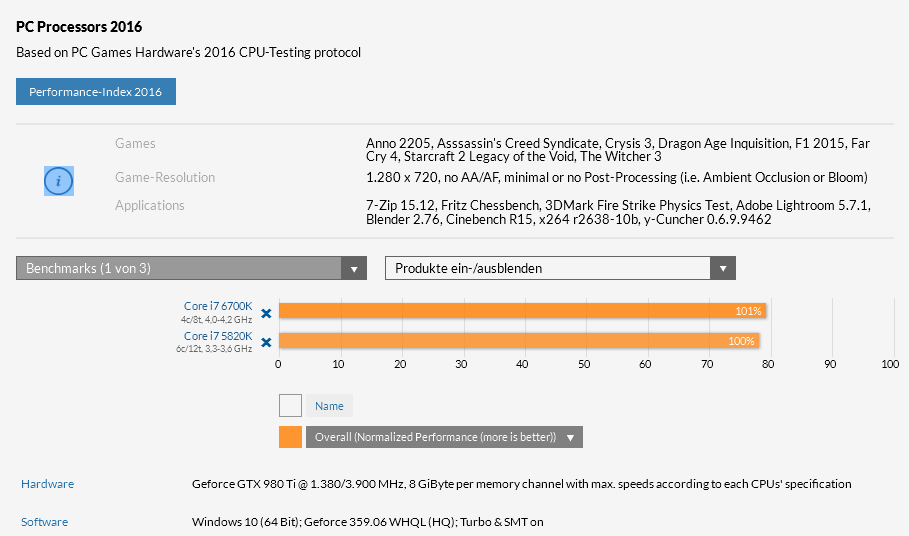Image resolution: width=909 pixels, height=536 pixels.
Task: Open the Benchmarks (1 von 3) dropdown
Action: pyautogui.click(x=191, y=268)
